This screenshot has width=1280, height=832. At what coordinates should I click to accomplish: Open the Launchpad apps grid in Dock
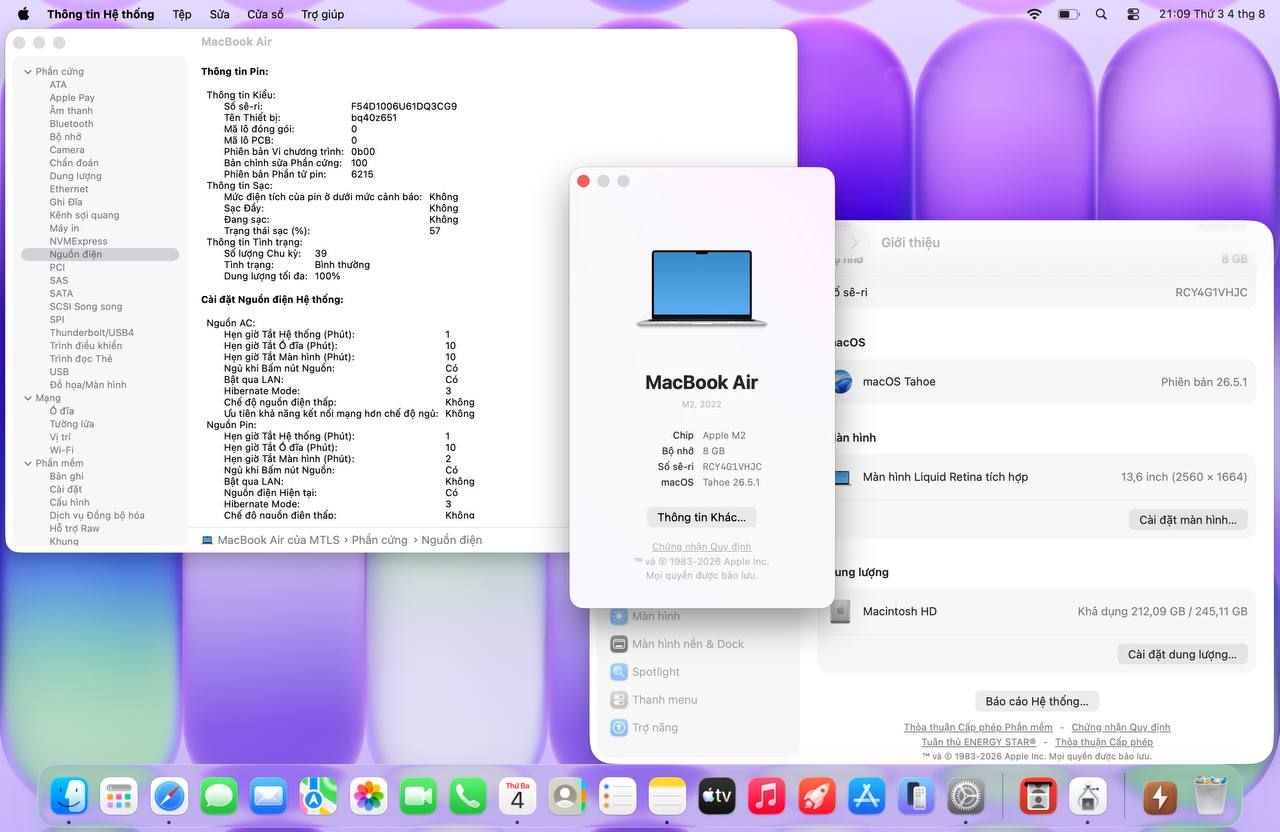[x=119, y=796]
